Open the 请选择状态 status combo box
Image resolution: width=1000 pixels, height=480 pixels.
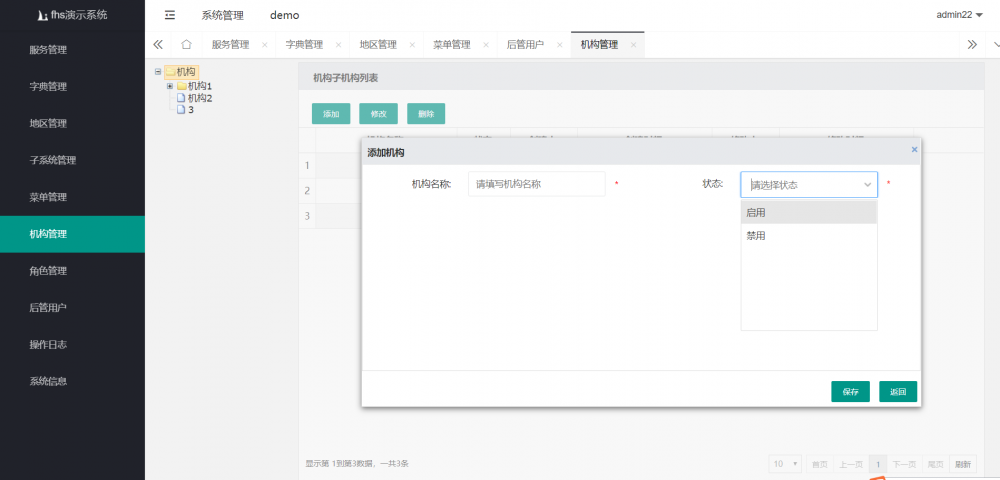(x=809, y=185)
